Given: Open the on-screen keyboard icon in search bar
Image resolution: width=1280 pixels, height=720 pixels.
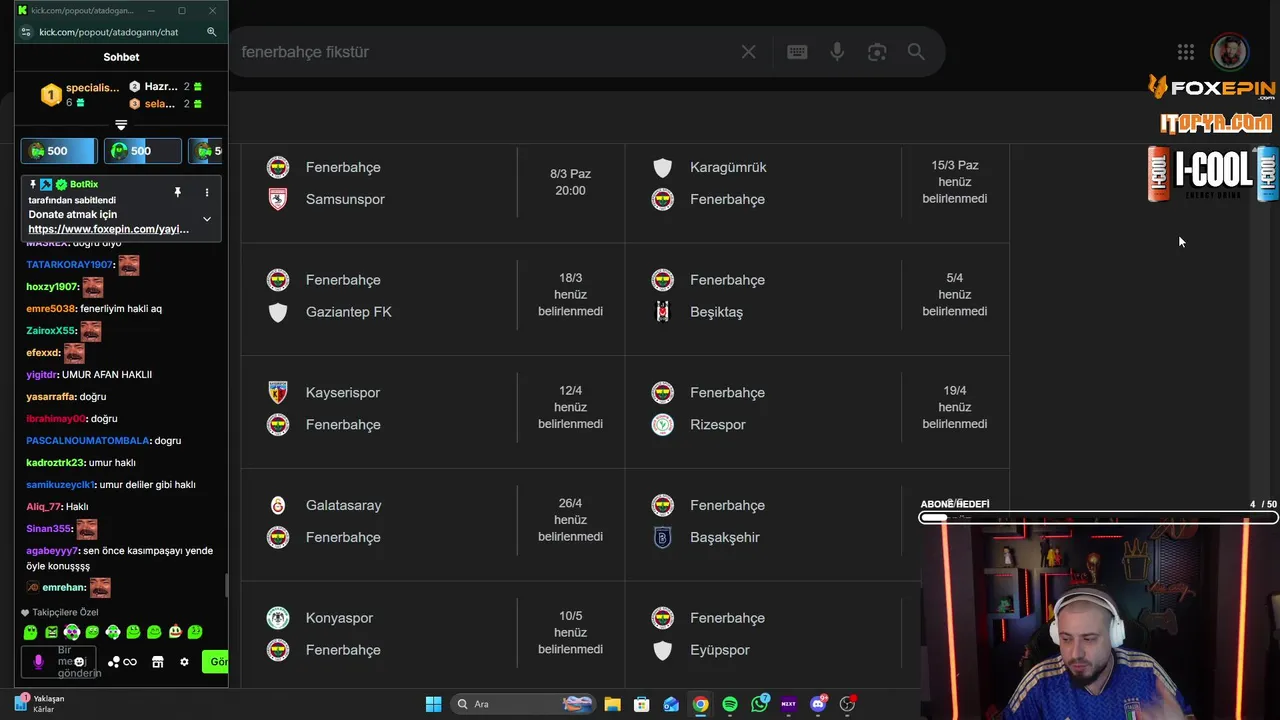Looking at the screenshot, I should point(797,52).
